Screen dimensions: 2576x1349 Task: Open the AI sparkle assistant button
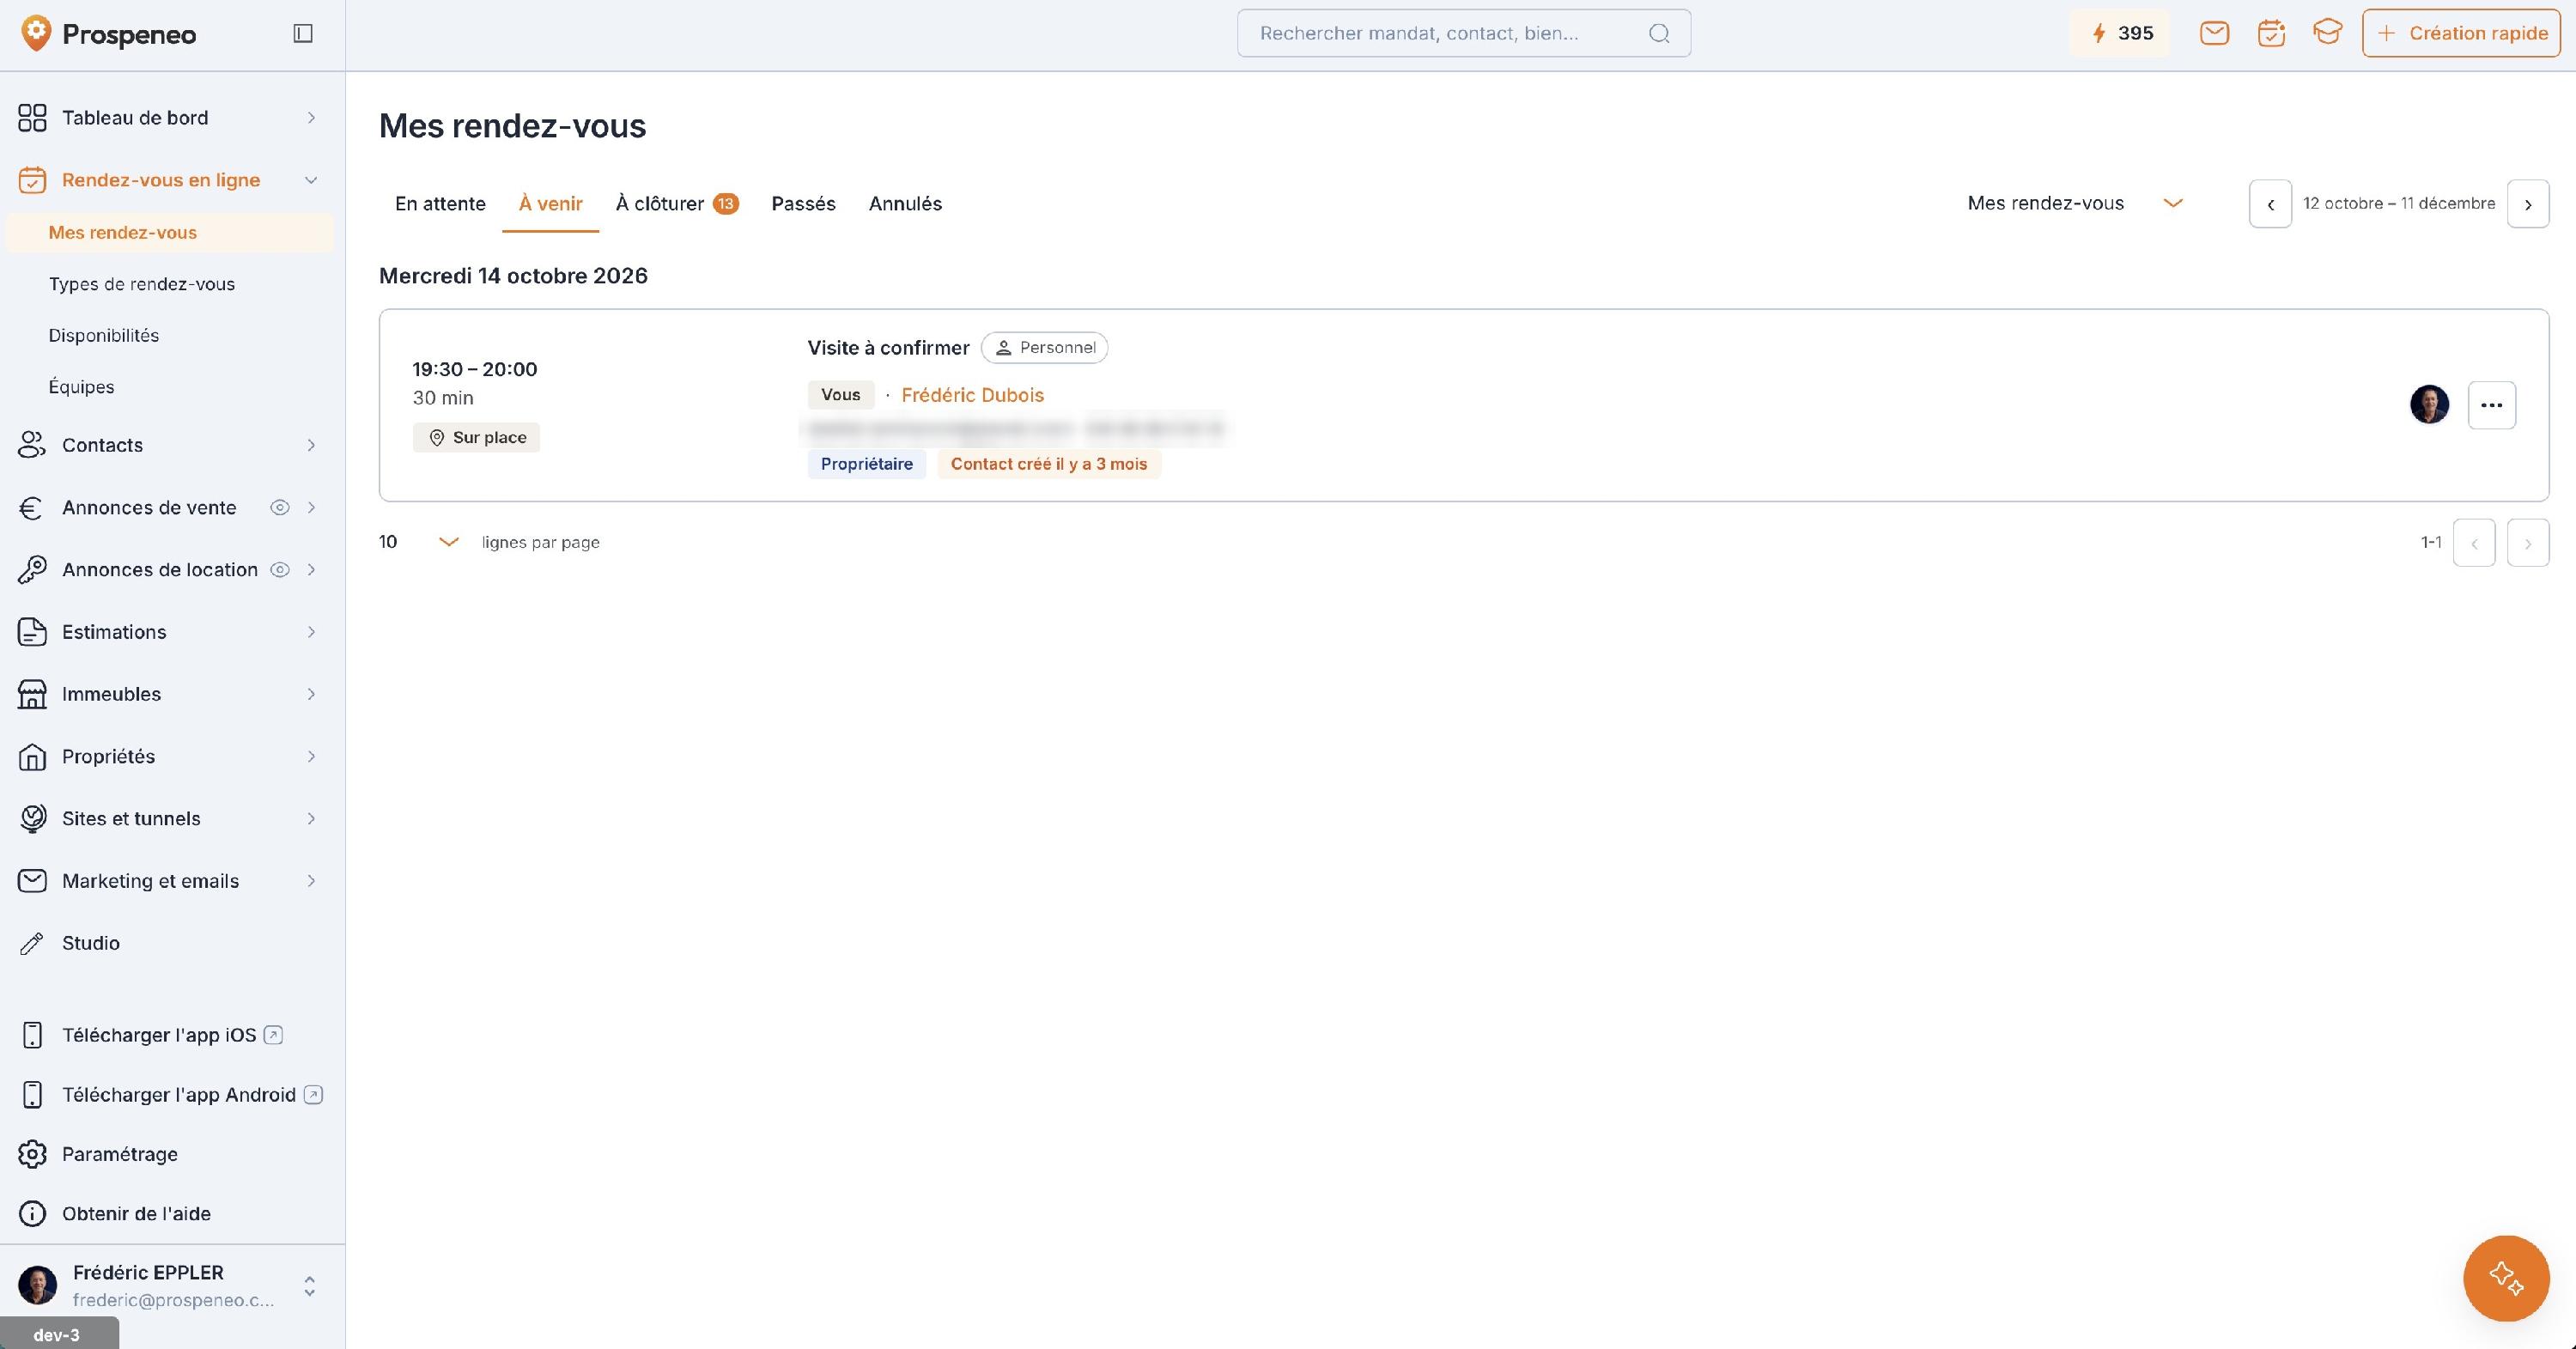[x=2506, y=1278]
